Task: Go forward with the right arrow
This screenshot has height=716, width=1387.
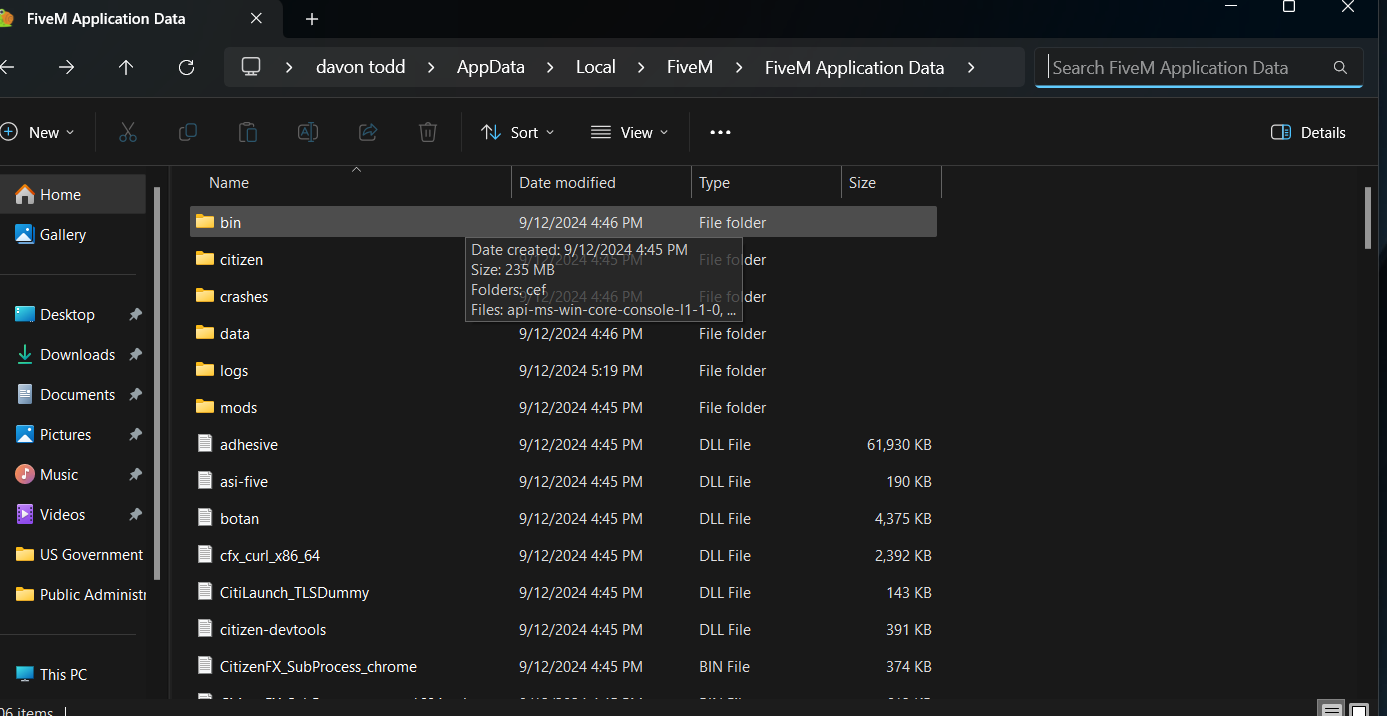Action: tap(66, 67)
